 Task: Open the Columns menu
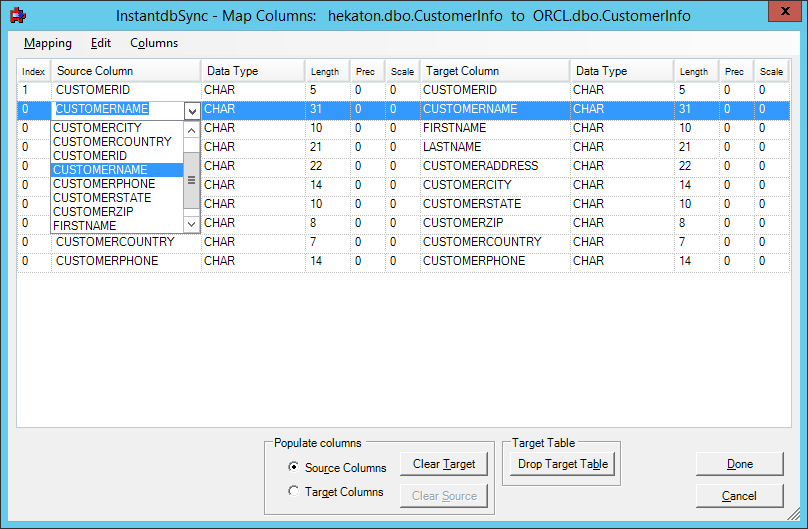[x=154, y=43]
